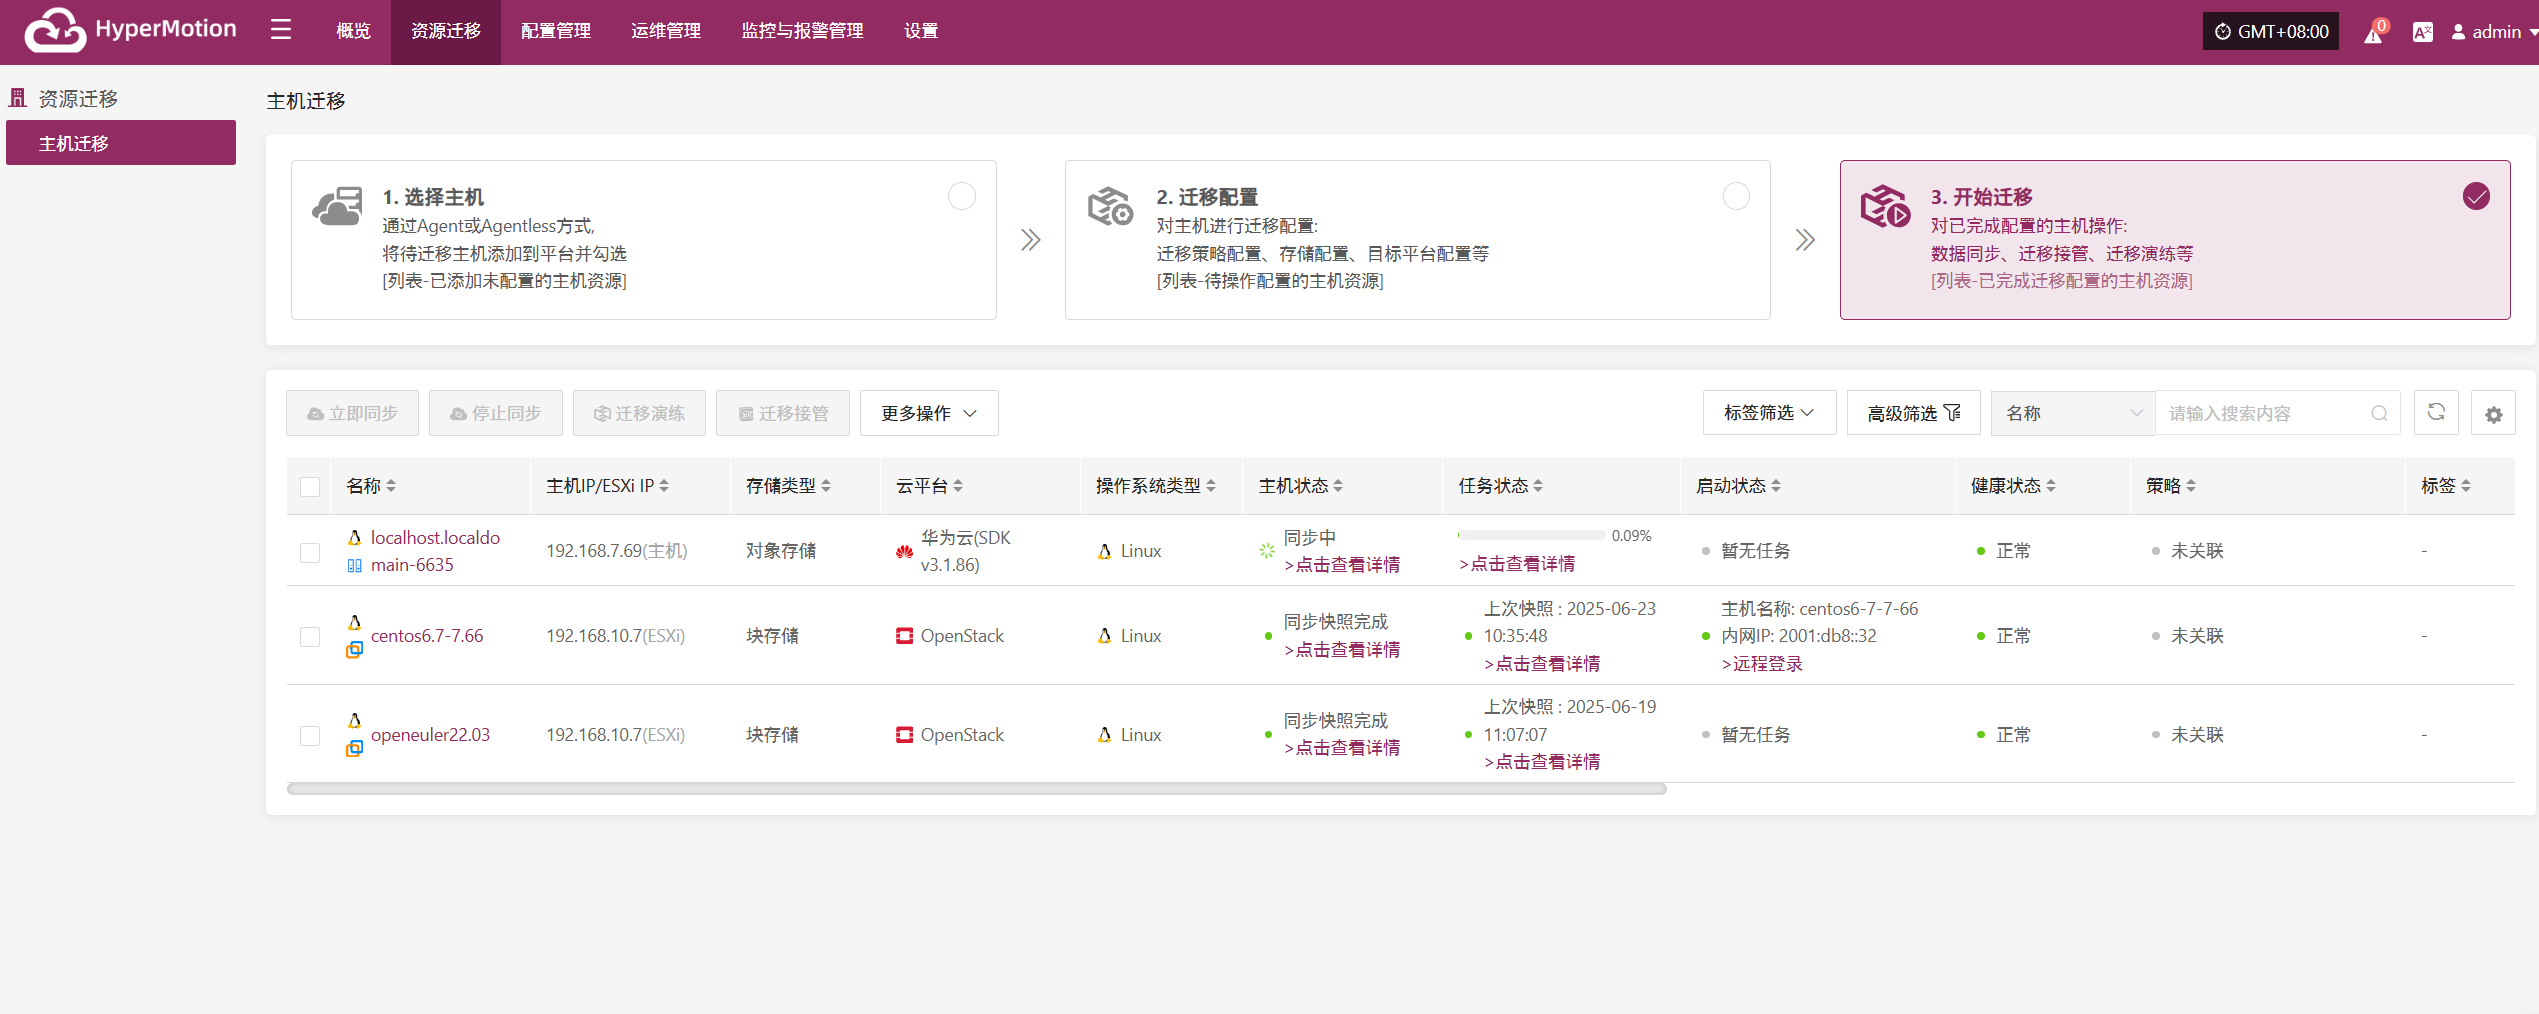The height and width of the screenshot is (1014, 2539).
Task: Click the horizontal table scrollbar
Action: (x=976, y=789)
